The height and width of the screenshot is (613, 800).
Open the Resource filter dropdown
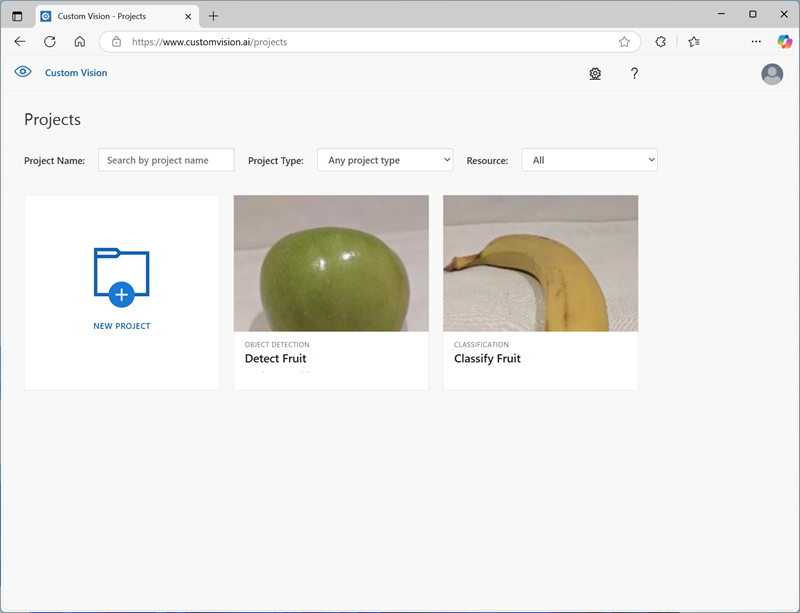click(x=589, y=159)
